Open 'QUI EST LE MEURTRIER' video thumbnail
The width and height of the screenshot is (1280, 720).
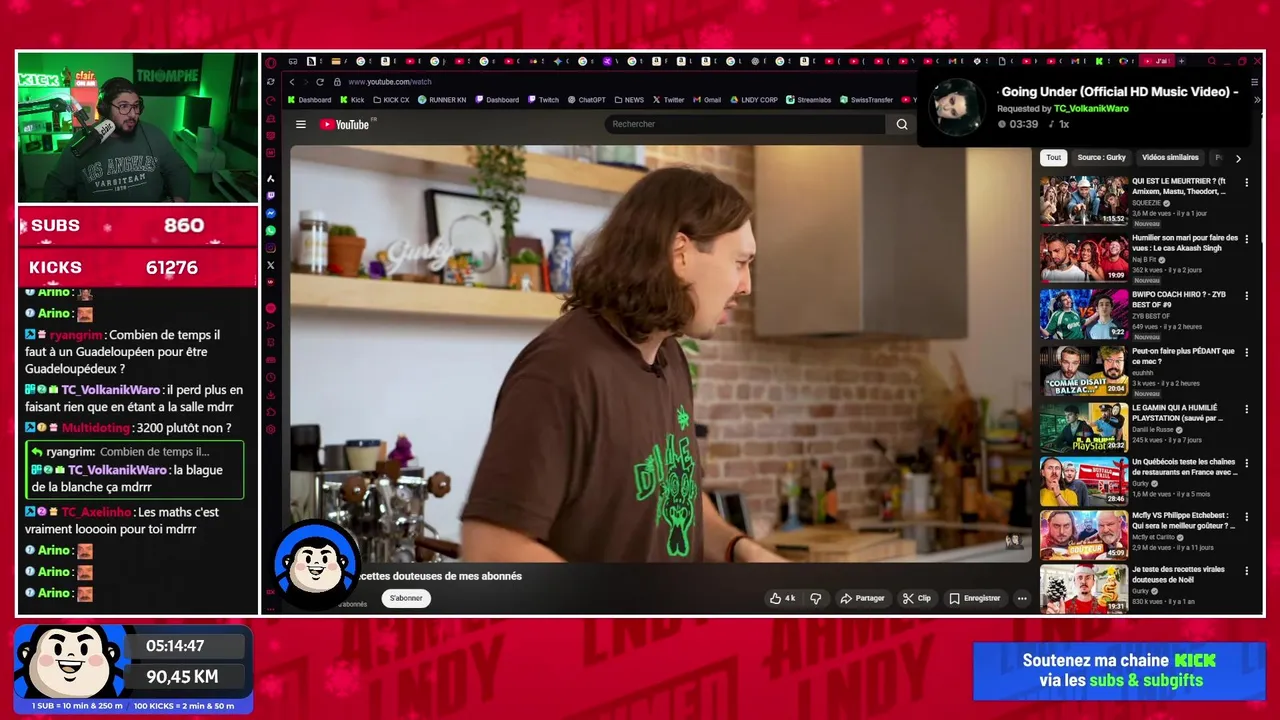pyautogui.click(x=1083, y=201)
